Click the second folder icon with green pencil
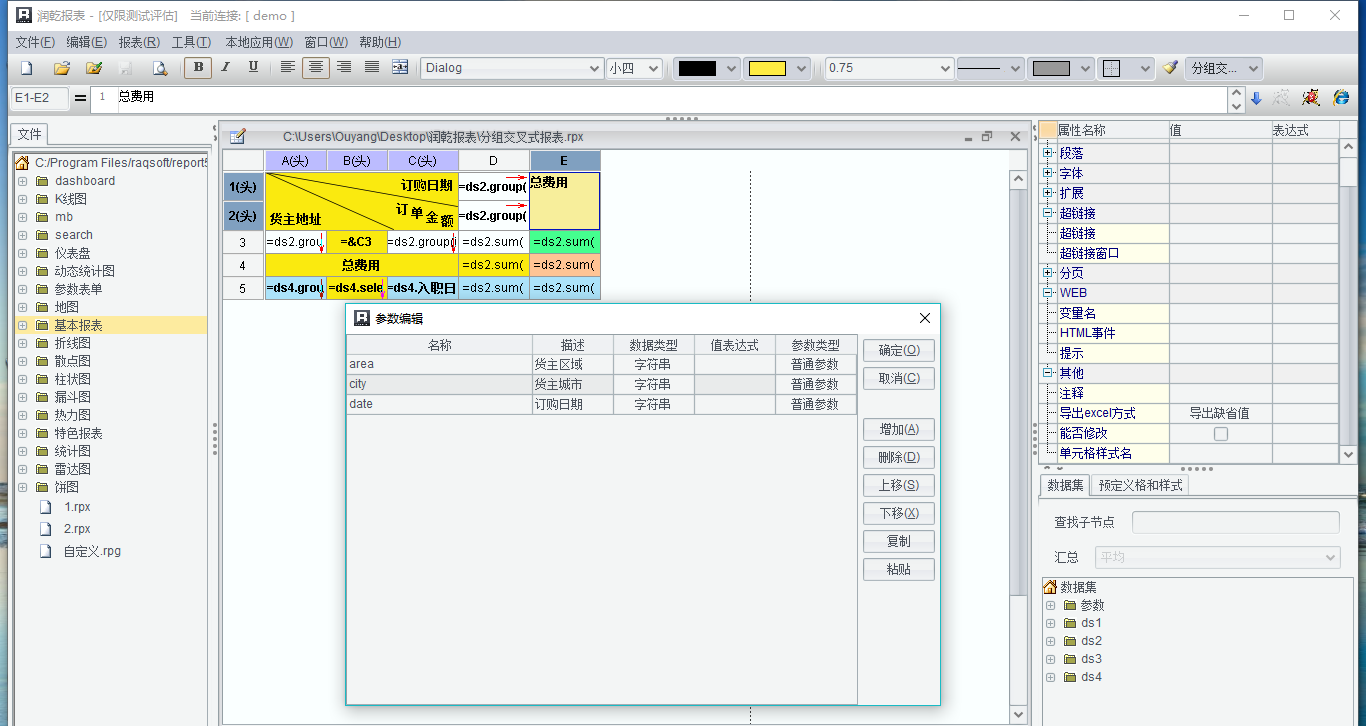 pyautogui.click(x=94, y=68)
